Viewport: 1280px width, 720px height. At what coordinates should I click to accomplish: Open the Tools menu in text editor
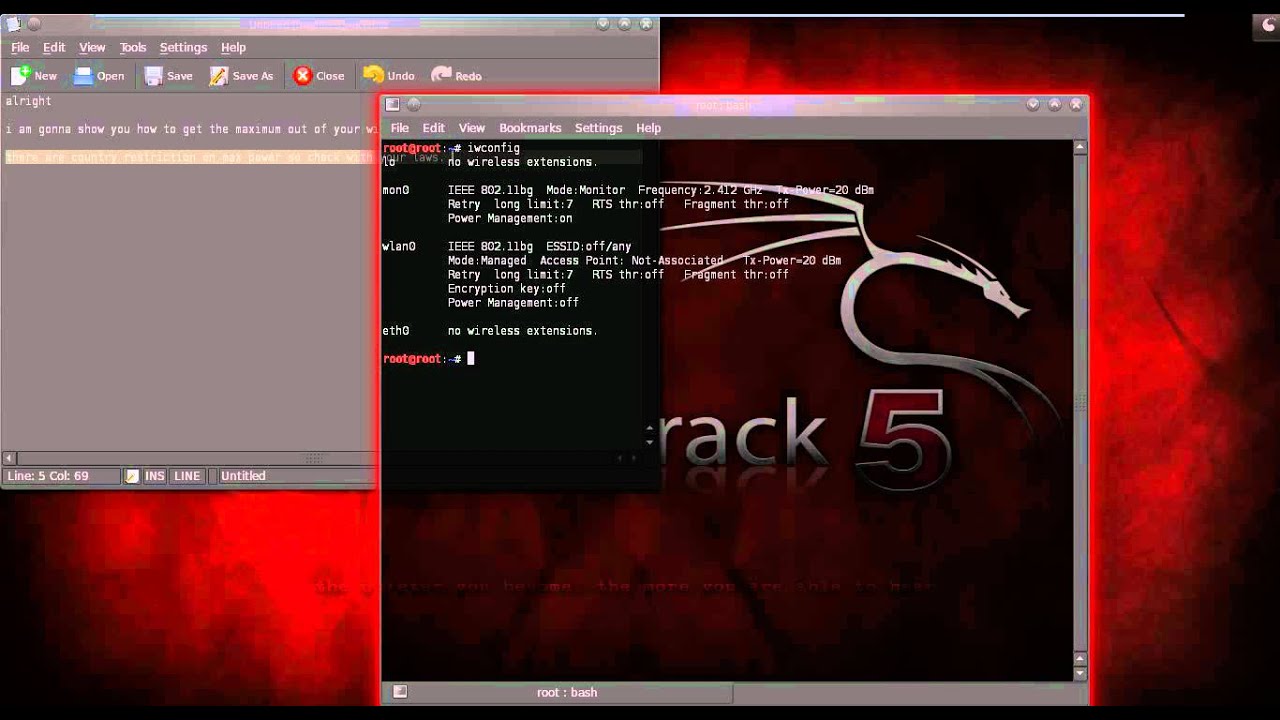133,47
